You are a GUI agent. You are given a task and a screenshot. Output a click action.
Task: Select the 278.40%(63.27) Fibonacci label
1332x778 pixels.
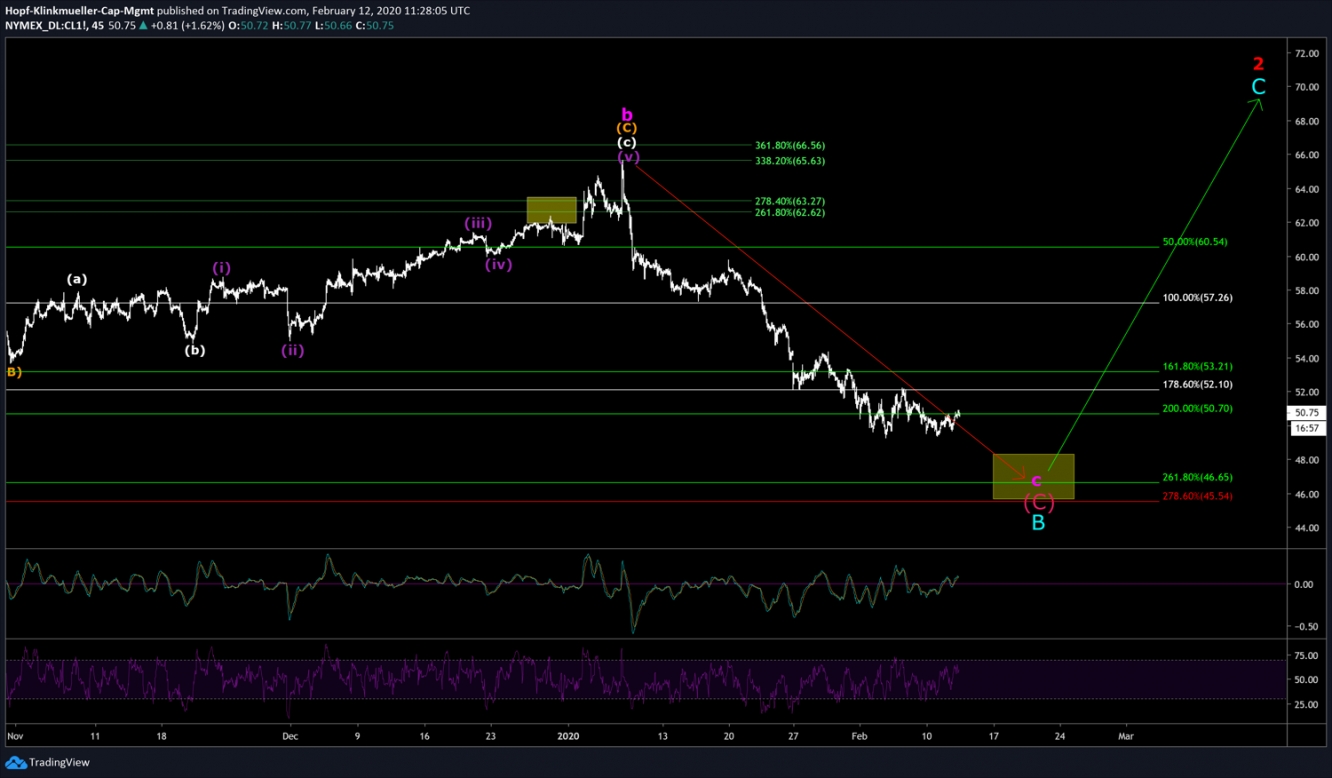click(x=790, y=201)
